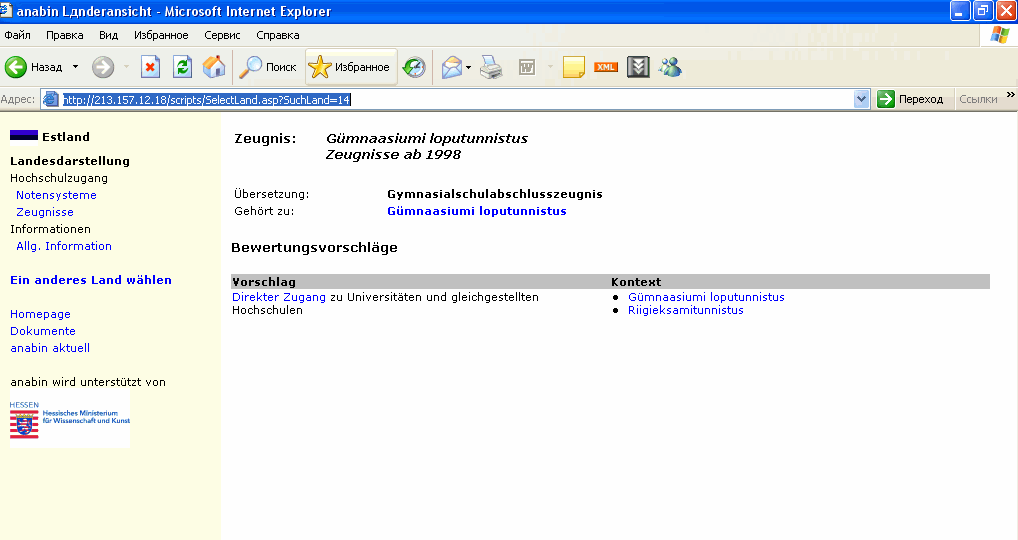Open the Messenger people icon
The width and height of the screenshot is (1018, 540).
coord(670,67)
